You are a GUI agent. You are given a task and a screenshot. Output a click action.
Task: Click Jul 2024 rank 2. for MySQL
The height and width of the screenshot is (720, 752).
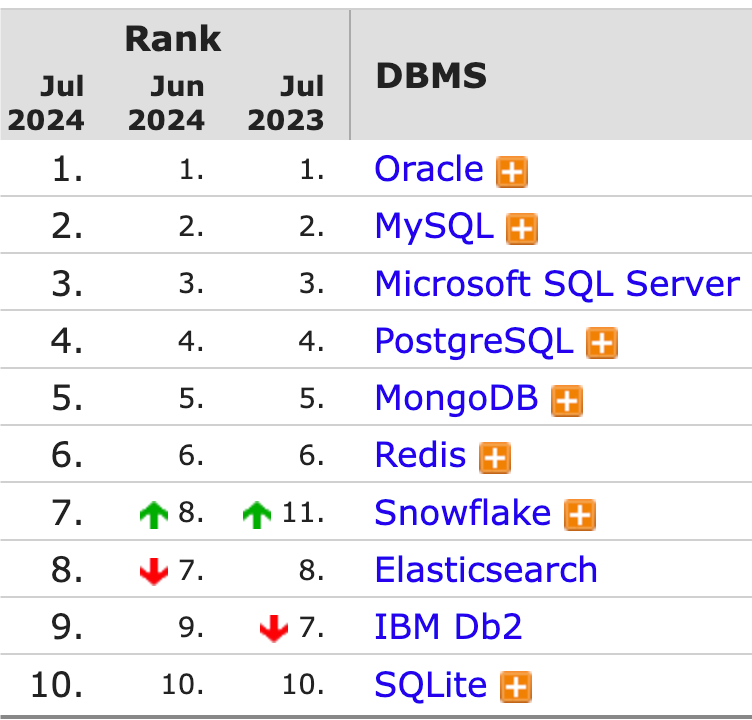tap(67, 226)
